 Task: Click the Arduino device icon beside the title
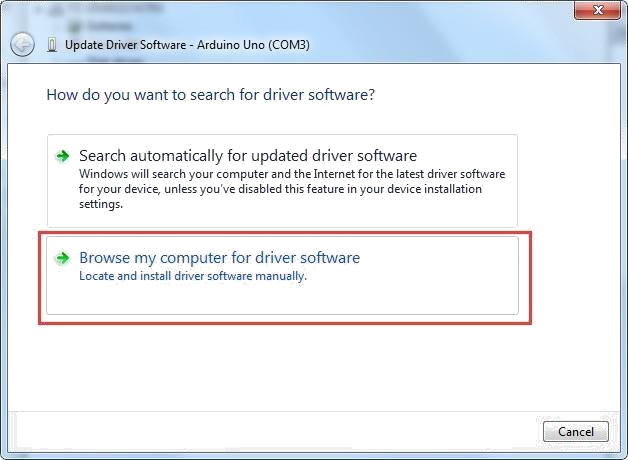pos(52,44)
